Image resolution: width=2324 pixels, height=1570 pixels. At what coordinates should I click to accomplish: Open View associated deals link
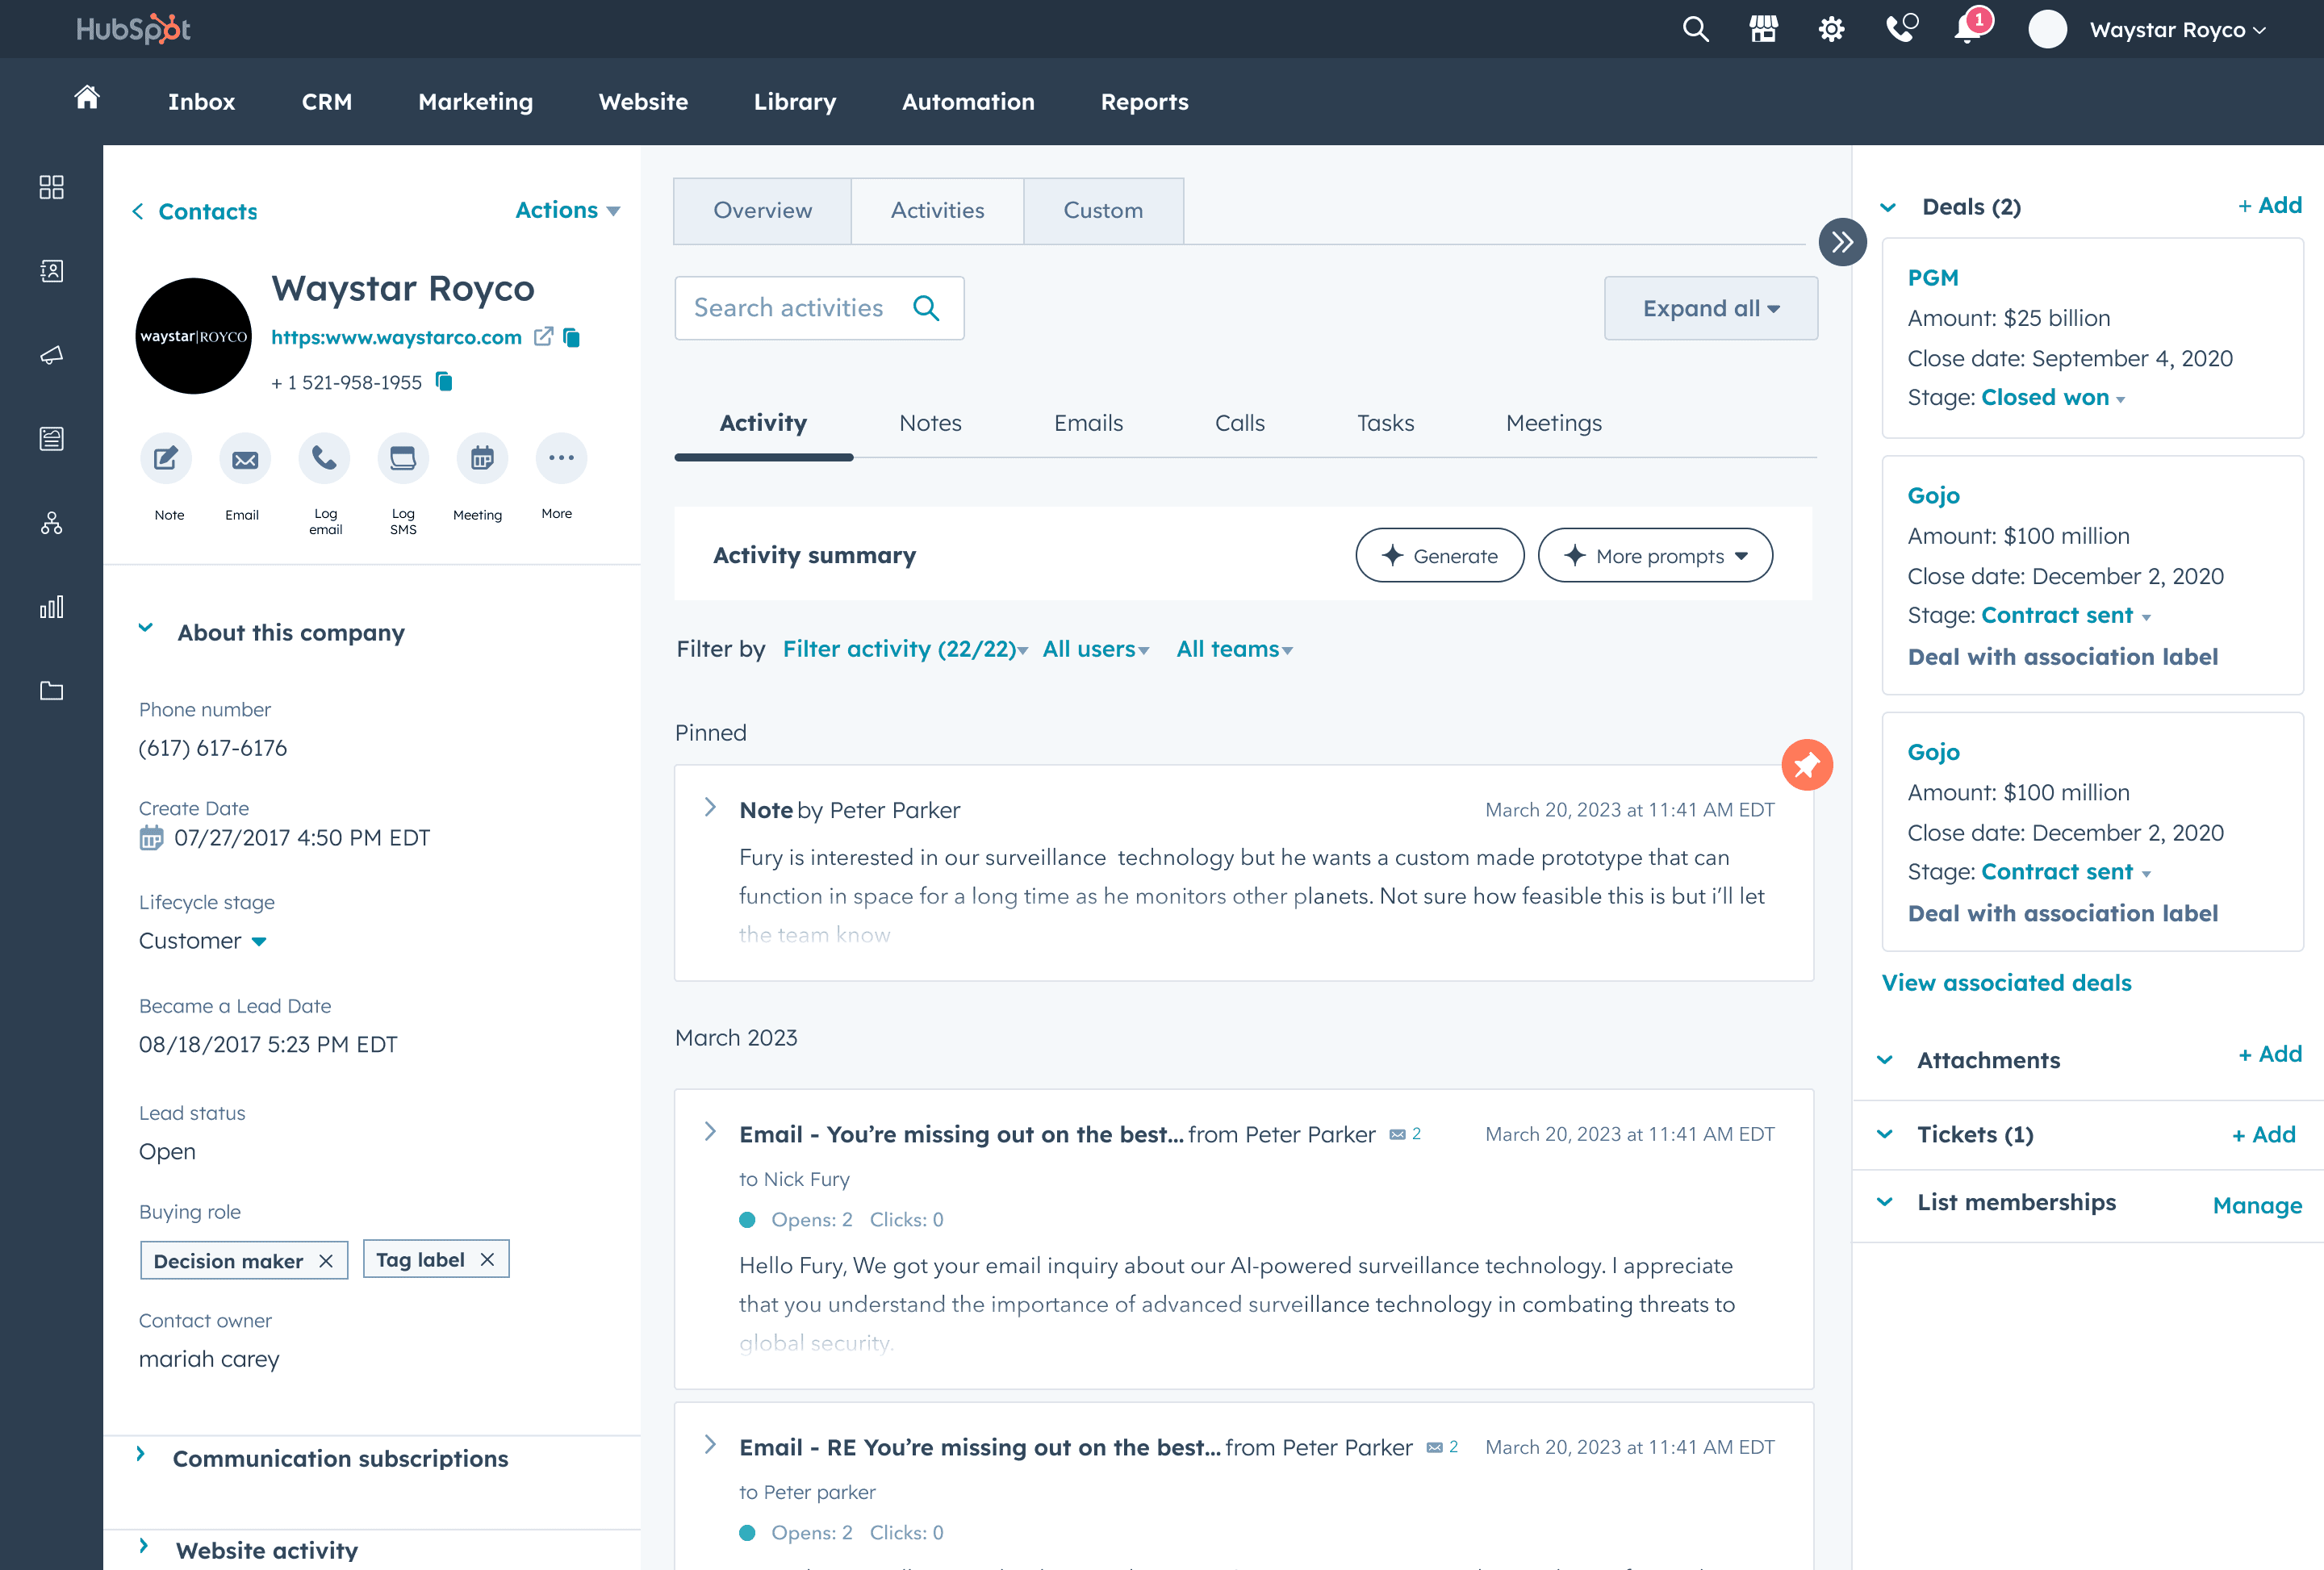pyautogui.click(x=2006, y=983)
